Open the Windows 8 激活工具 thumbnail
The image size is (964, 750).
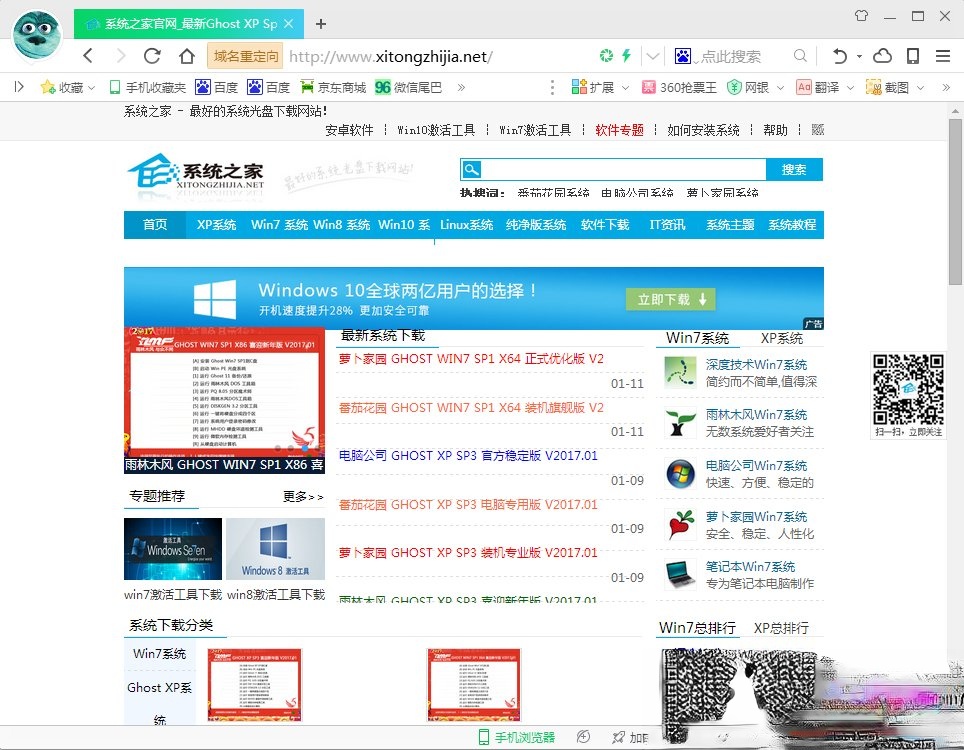[275, 548]
